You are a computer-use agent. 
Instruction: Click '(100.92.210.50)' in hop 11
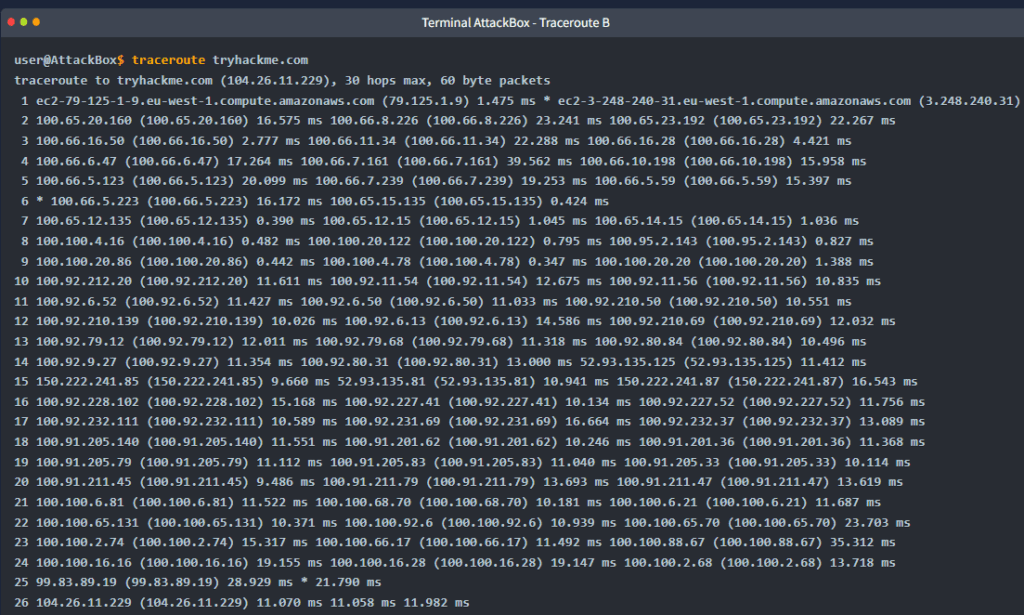pyautogui.click(x=724, y=302)
